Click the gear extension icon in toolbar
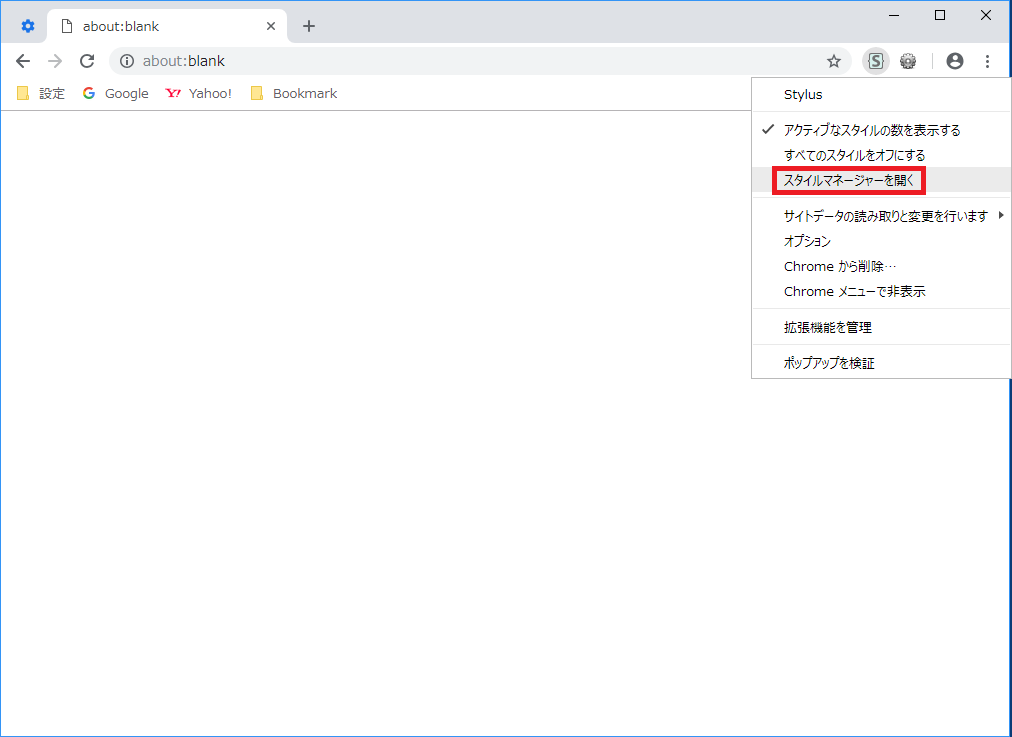This screenshot has width=1012, height=737. pos(908,61)
